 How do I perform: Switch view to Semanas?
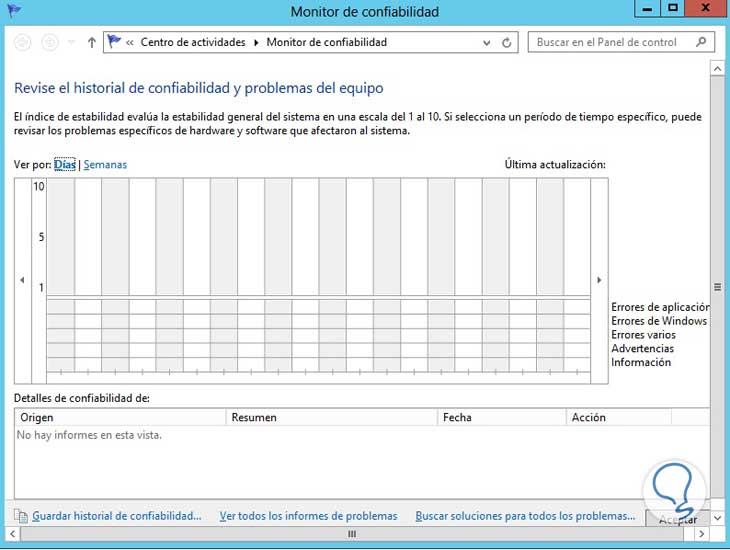pos(105,164)
